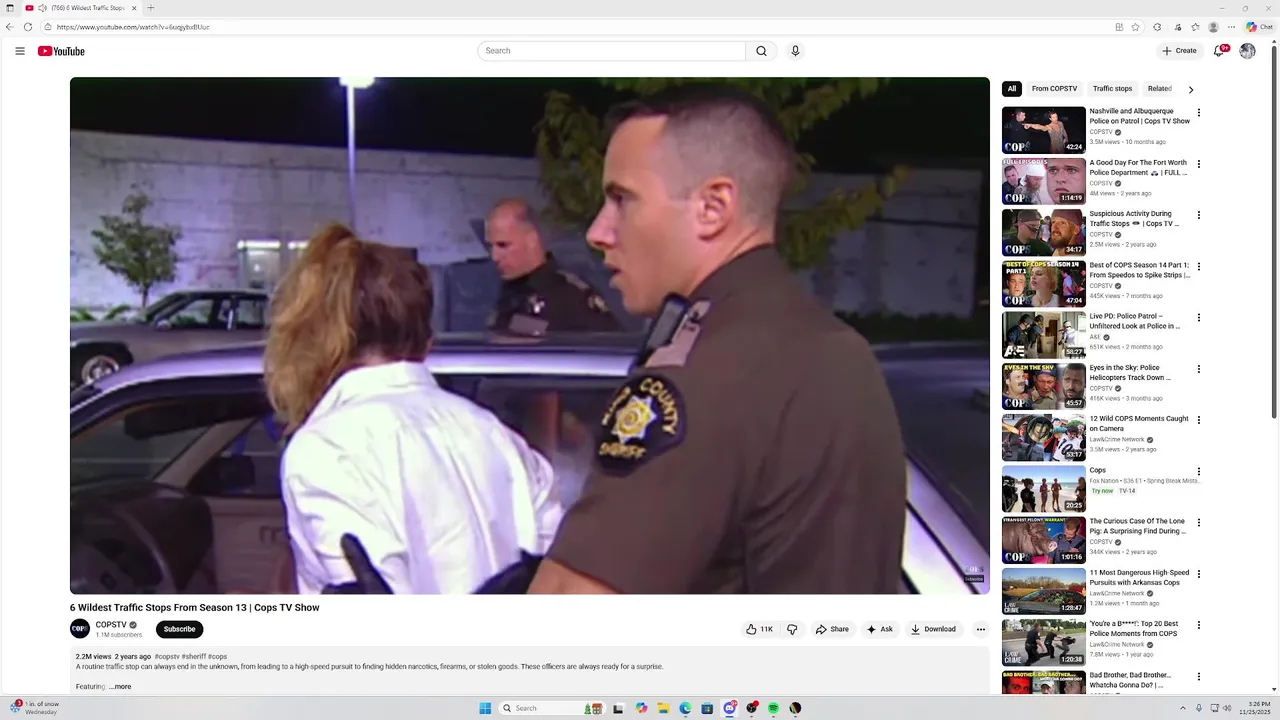Click the Create button
The height and width of the screenshot is (720, 1280).
[1179, 51]
